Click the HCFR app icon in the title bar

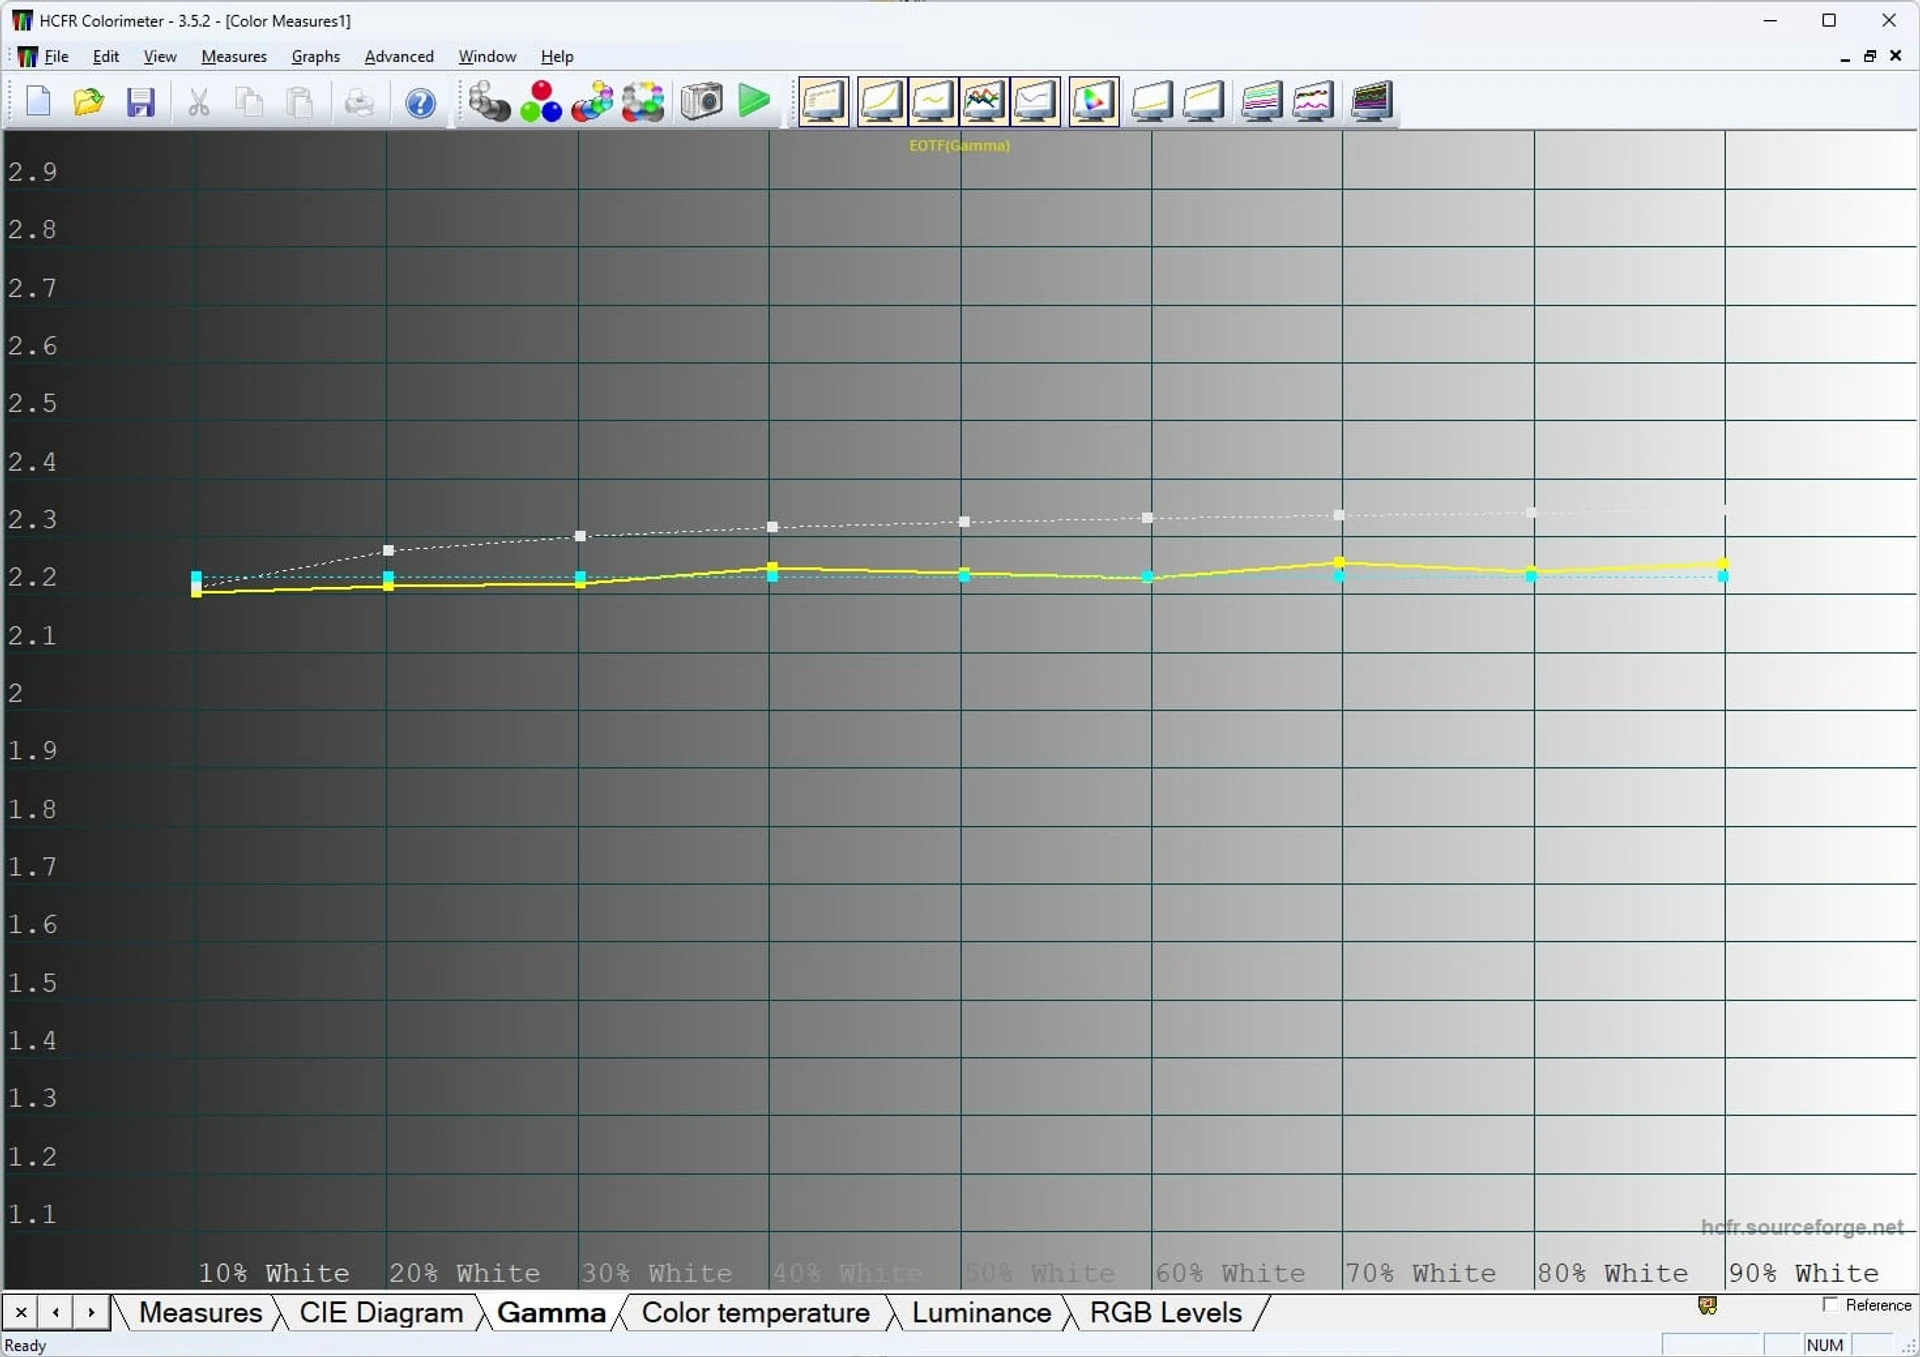click(21, 20)
